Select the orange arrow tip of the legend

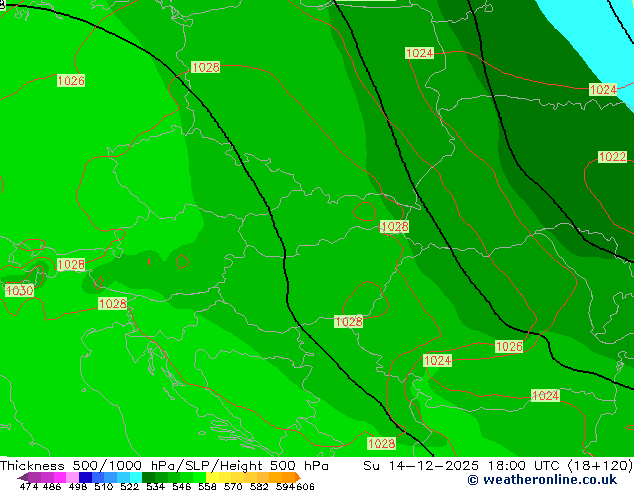click(298, 477)
